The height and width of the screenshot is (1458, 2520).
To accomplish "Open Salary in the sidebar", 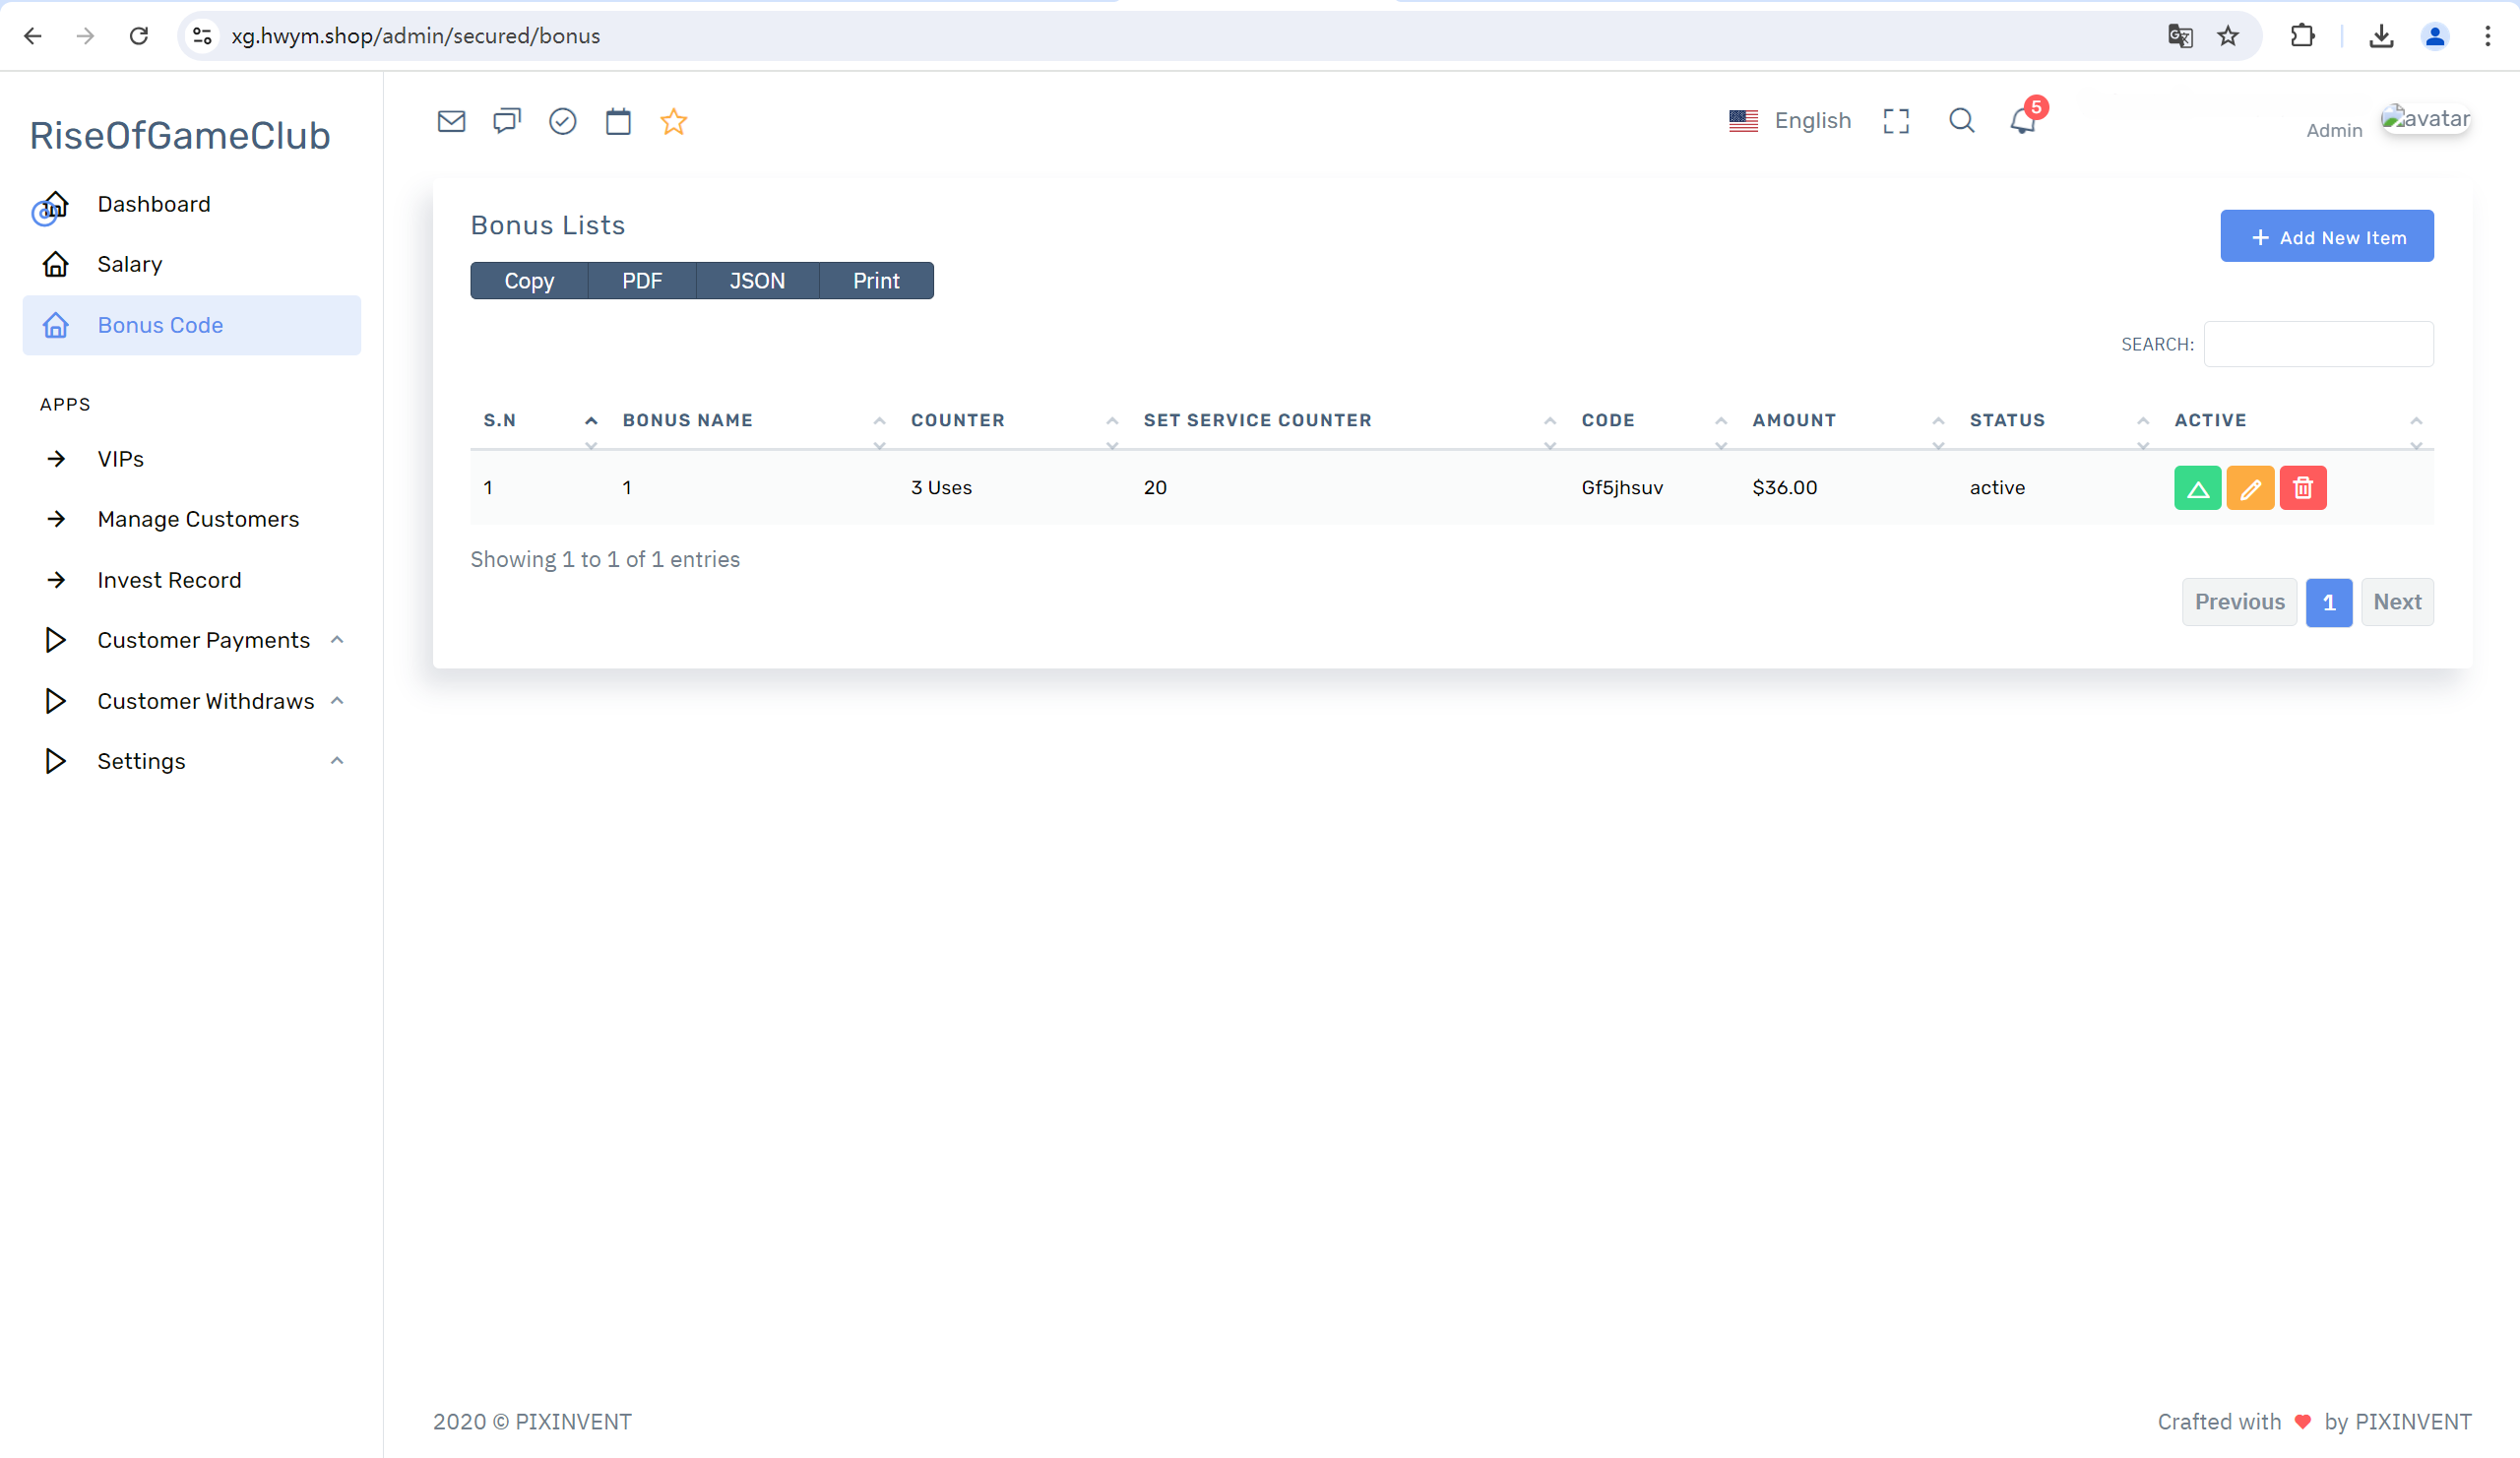I will (130, 264).
